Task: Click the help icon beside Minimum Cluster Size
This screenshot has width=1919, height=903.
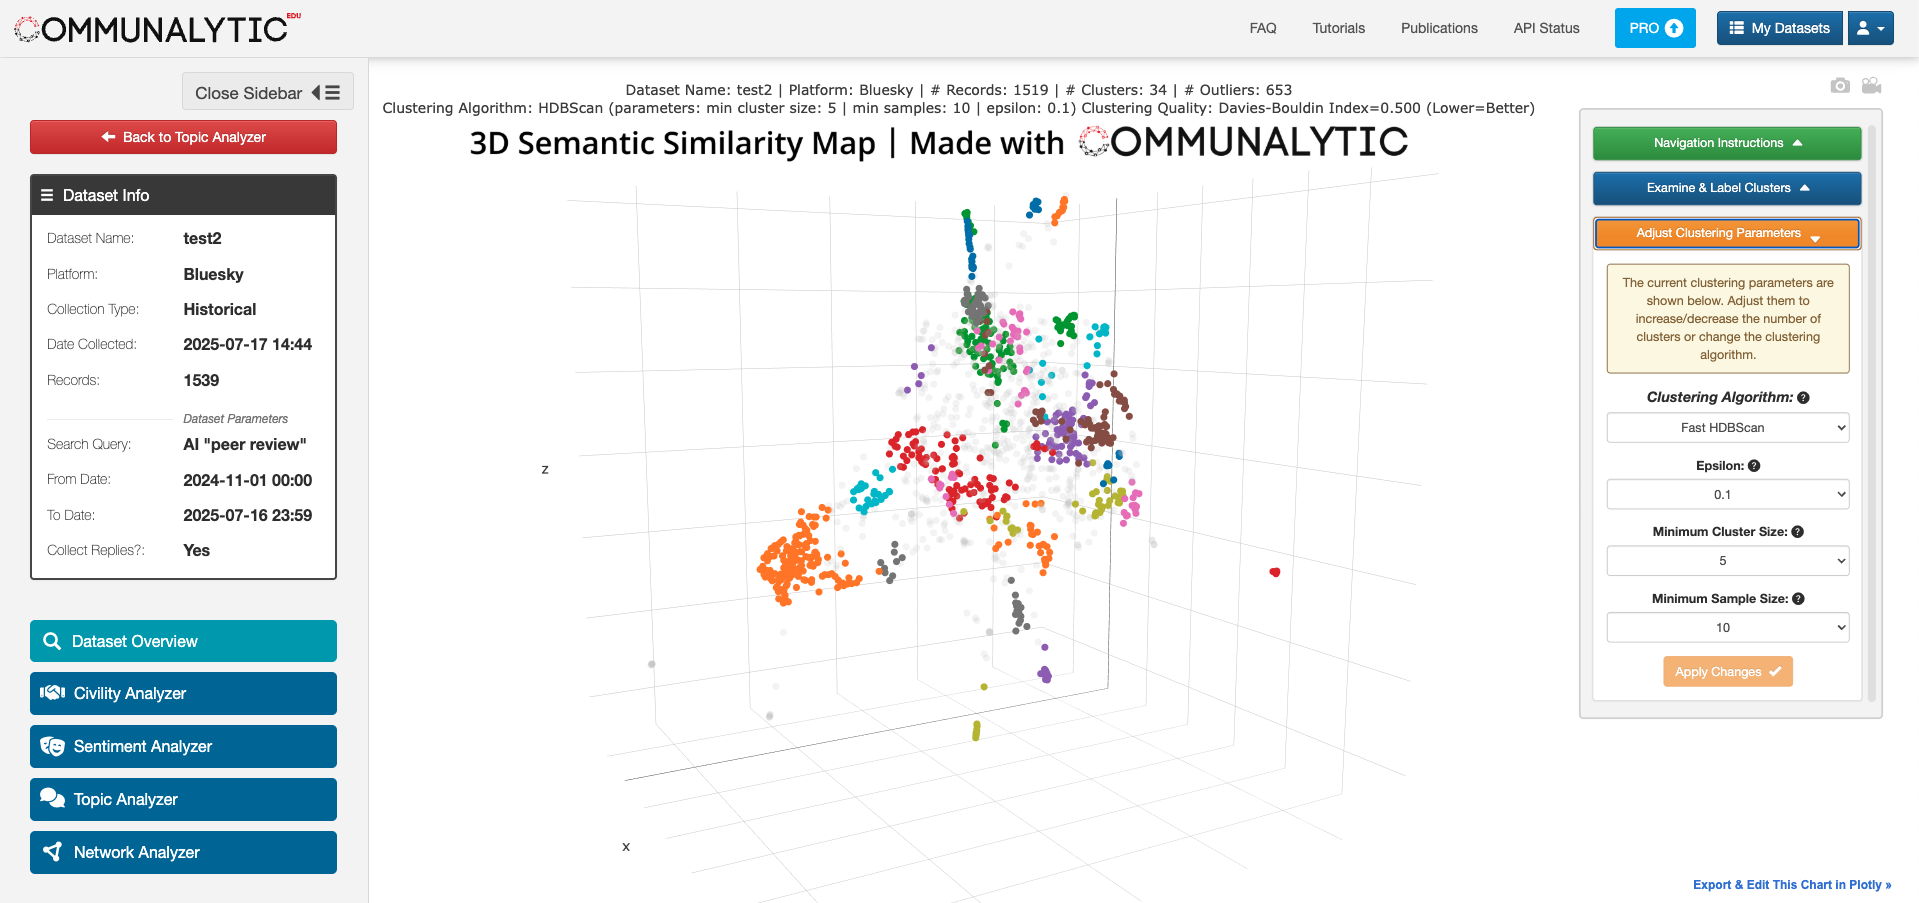Action: tap(1797, 532)
